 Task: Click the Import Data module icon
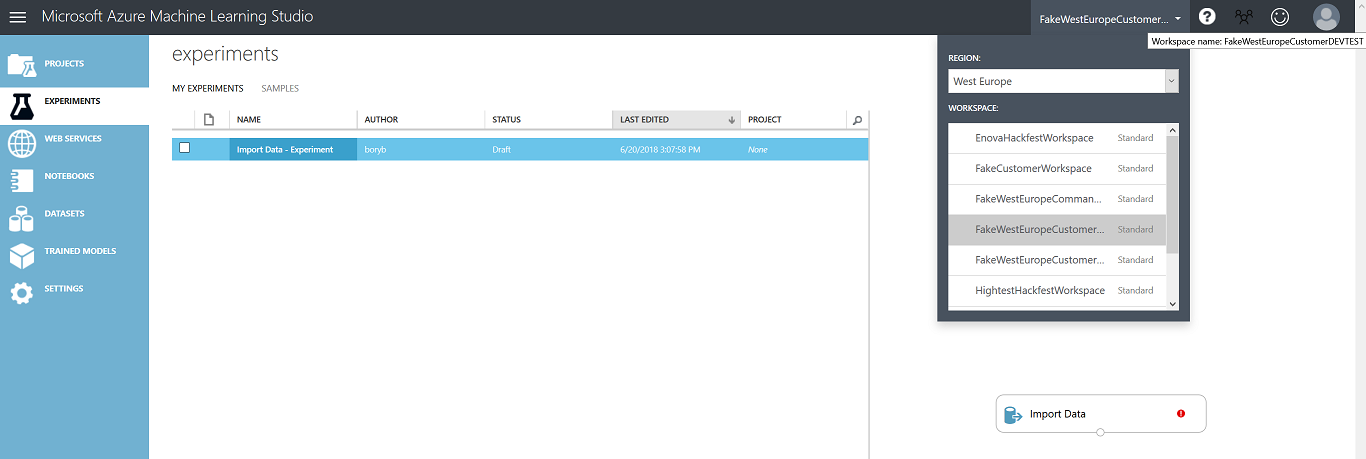tap(1013, 414)
